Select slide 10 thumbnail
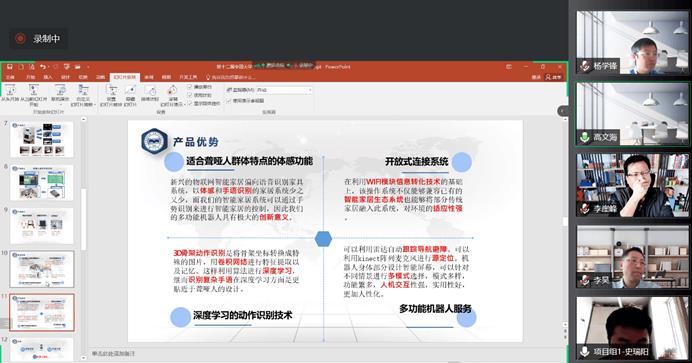Viewport: 692px width, 363px height. pos(42,269)
